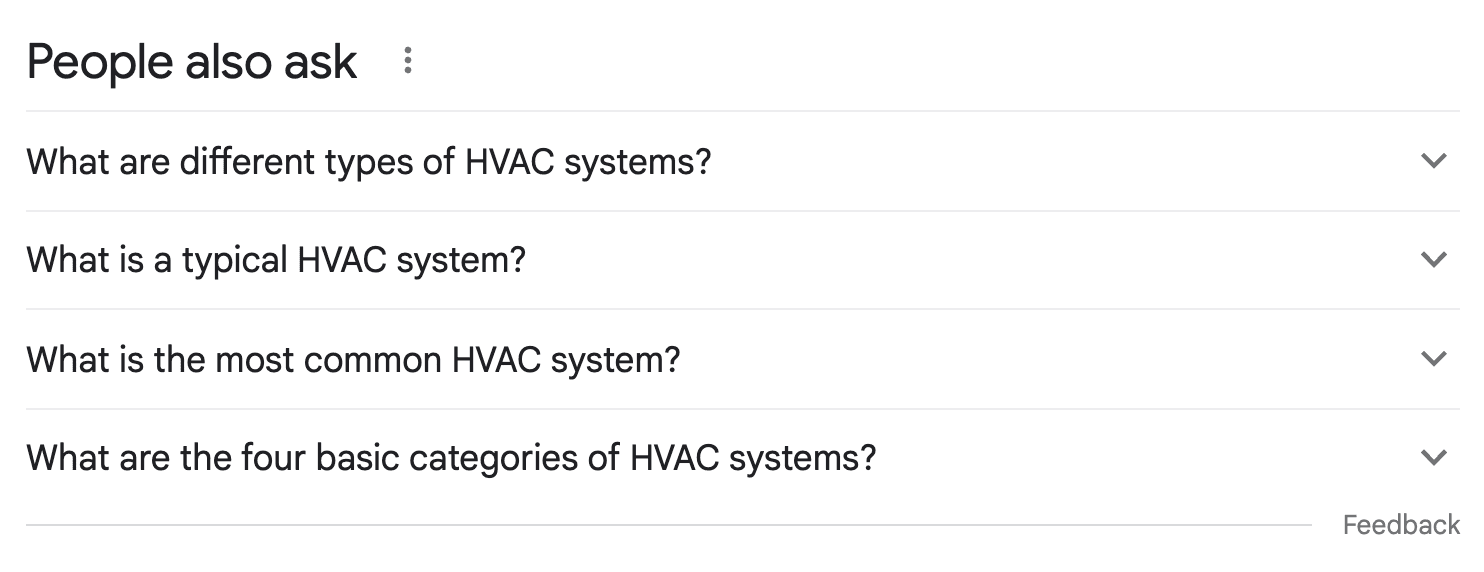Hit the down arrow on four basic categories row
This screenshot has width=1484, height=572.
point(1433,458)
